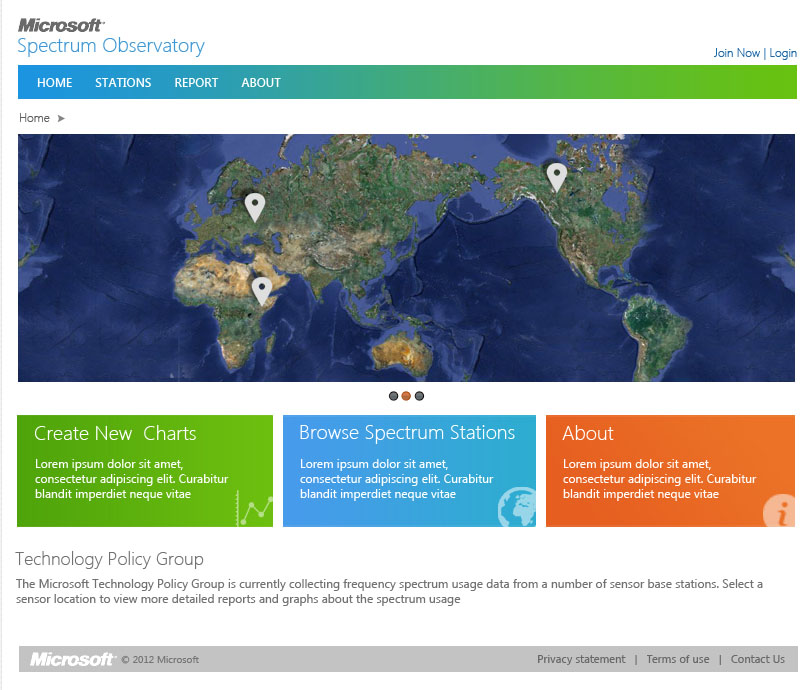Screen dimensions: 810x690
Task: Click the Microsoft logo in the footer
Action: (x=72, y=659)
